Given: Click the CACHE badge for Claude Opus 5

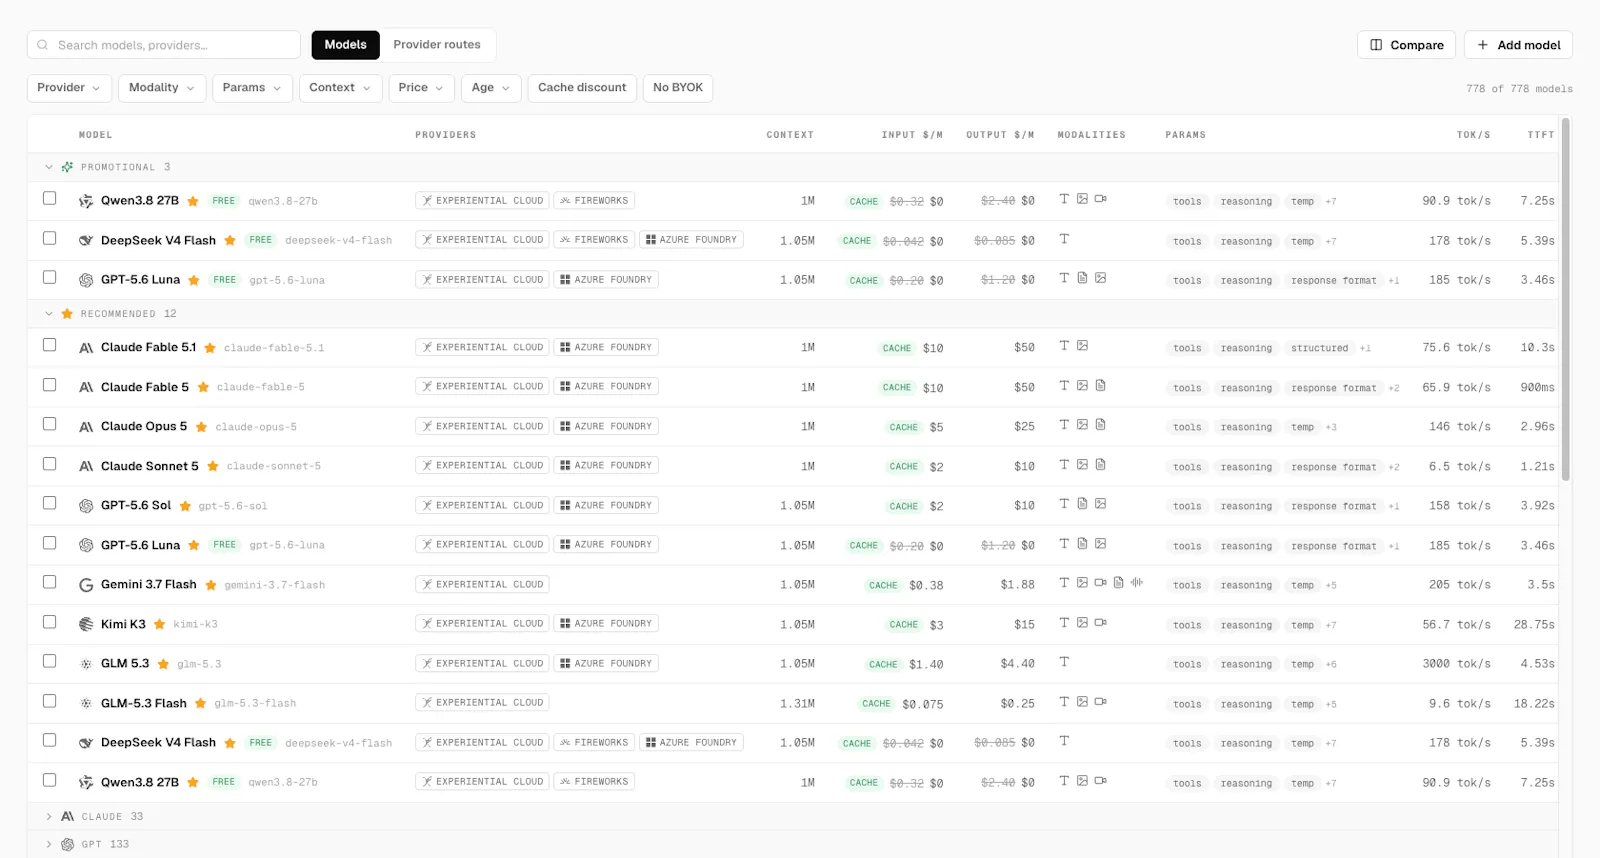Looking at the screenshot, I should [x=904, y=427].
